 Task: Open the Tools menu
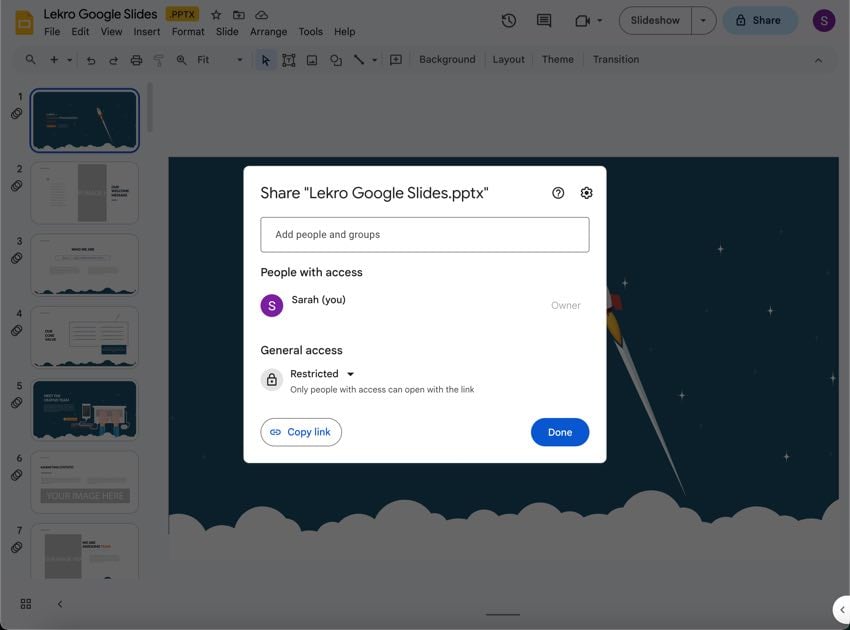pos(312,29)
